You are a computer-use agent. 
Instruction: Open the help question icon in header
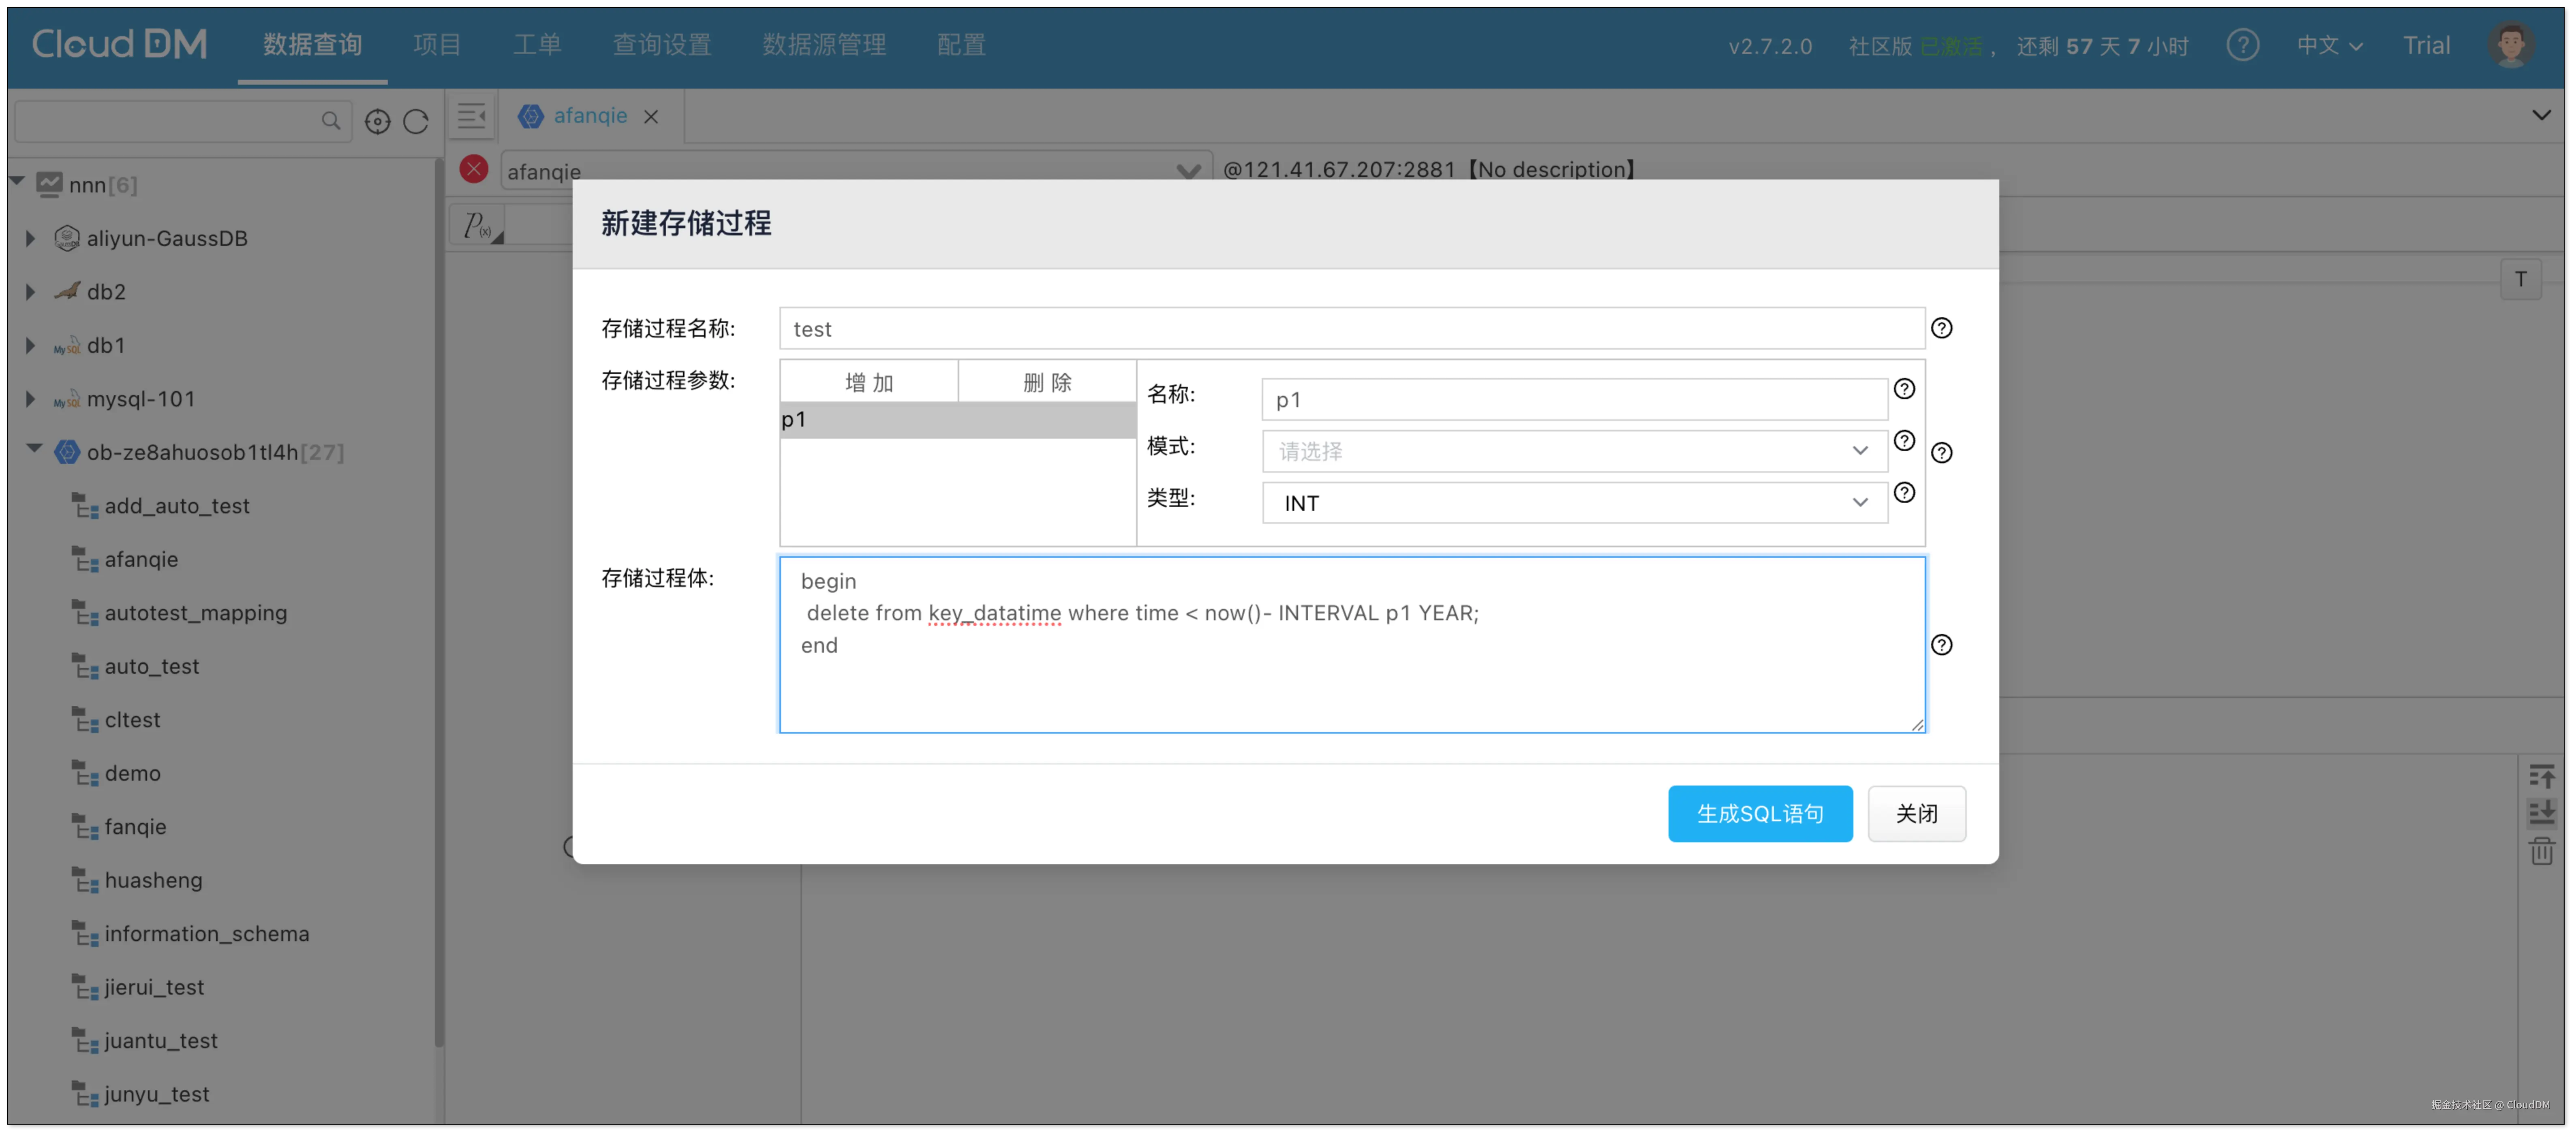[2242, 45]
